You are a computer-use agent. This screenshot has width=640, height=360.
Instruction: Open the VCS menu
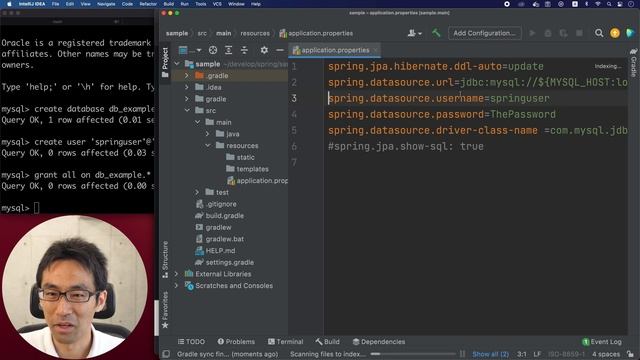[217, 4]
